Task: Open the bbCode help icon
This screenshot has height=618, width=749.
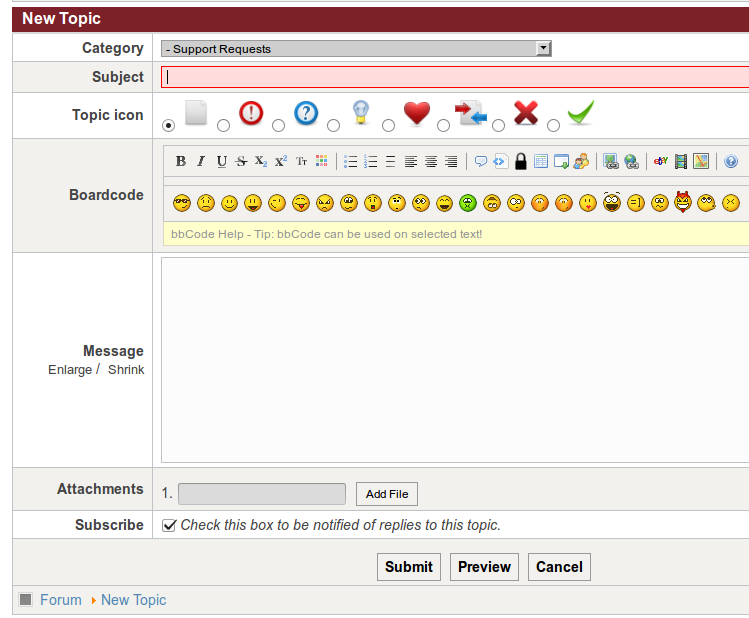Action: [x=731, y=161]
